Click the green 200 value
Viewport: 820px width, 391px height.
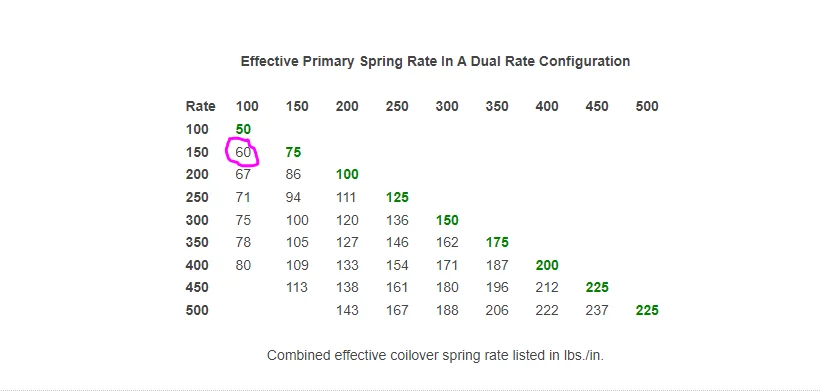point(547,266)
